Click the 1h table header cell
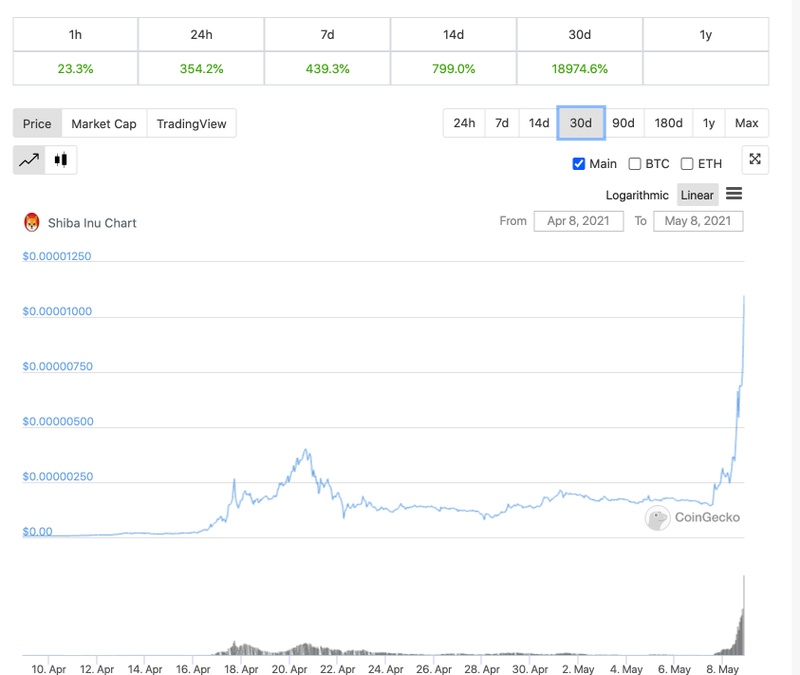Screen dimensions: 800x675 tap(76, 34)
